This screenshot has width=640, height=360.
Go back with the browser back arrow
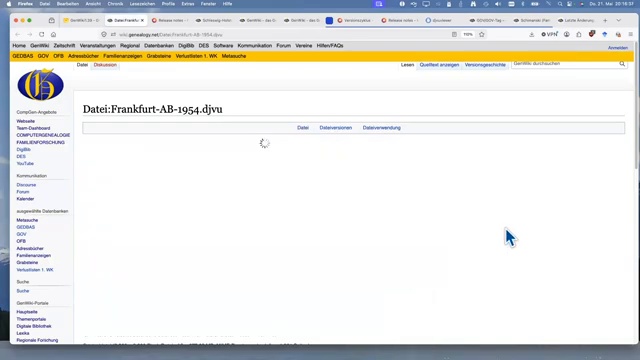tap(17, 35)
